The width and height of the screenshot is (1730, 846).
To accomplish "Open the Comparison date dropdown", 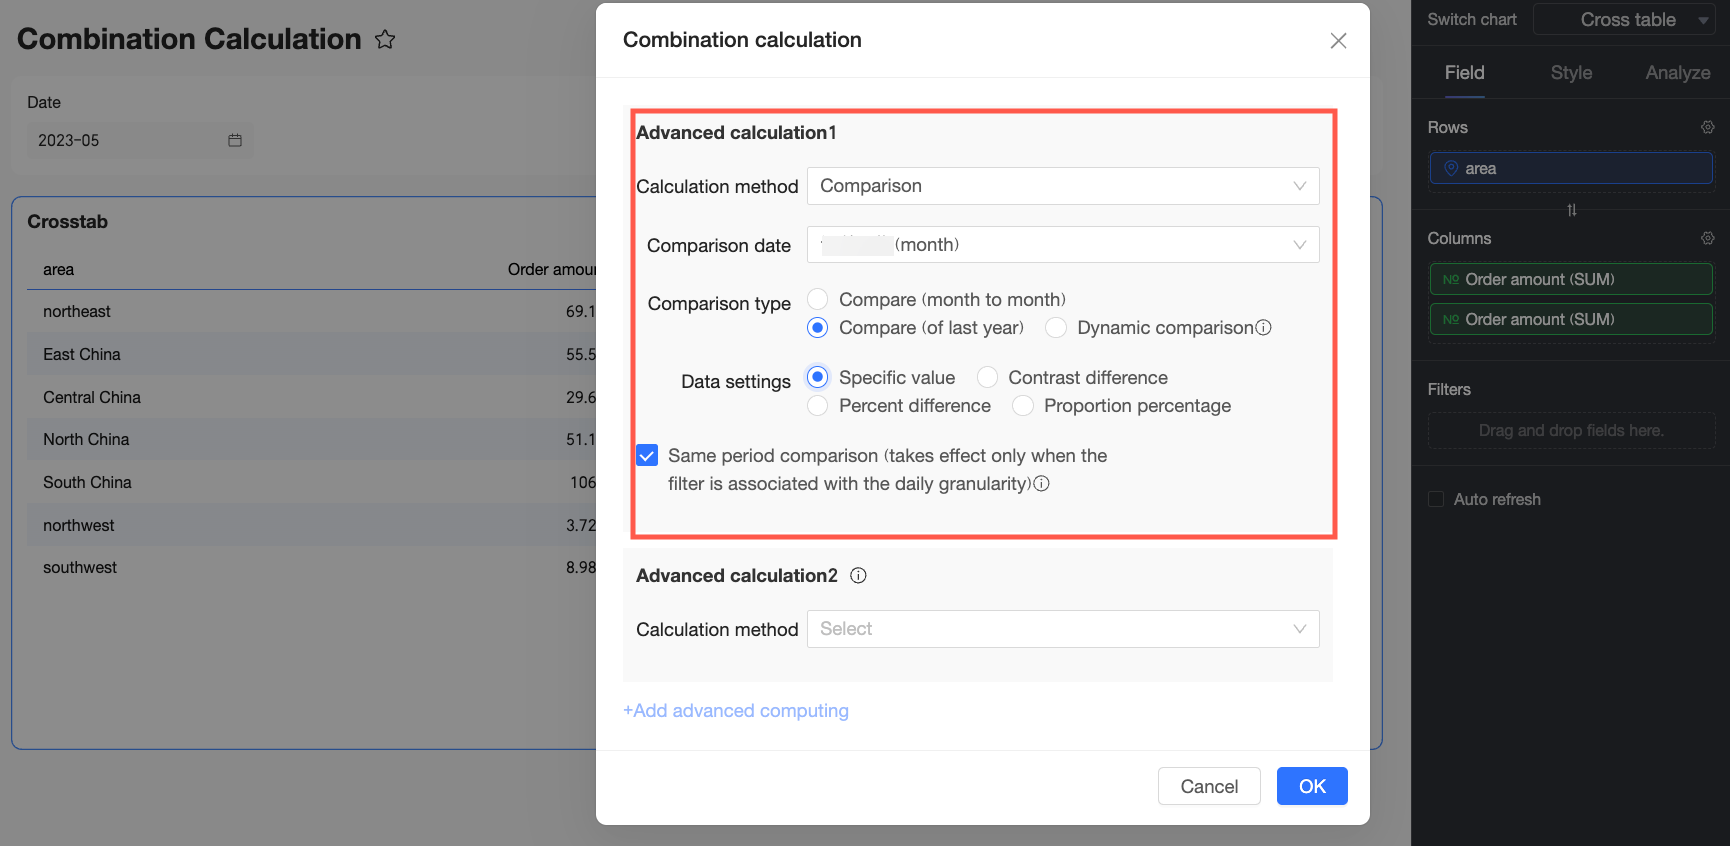I will pyautogui.click(x=1063, y=245).
